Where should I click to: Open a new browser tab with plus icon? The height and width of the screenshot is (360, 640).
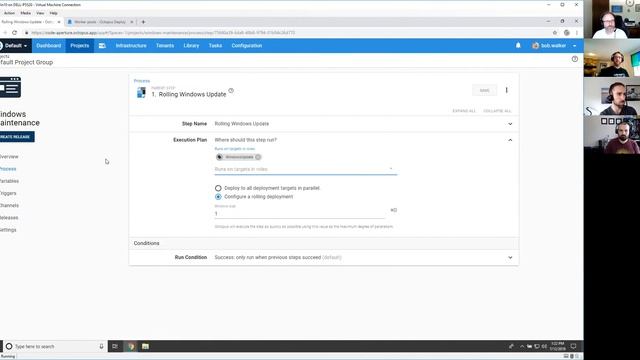(x=143, y=22)
